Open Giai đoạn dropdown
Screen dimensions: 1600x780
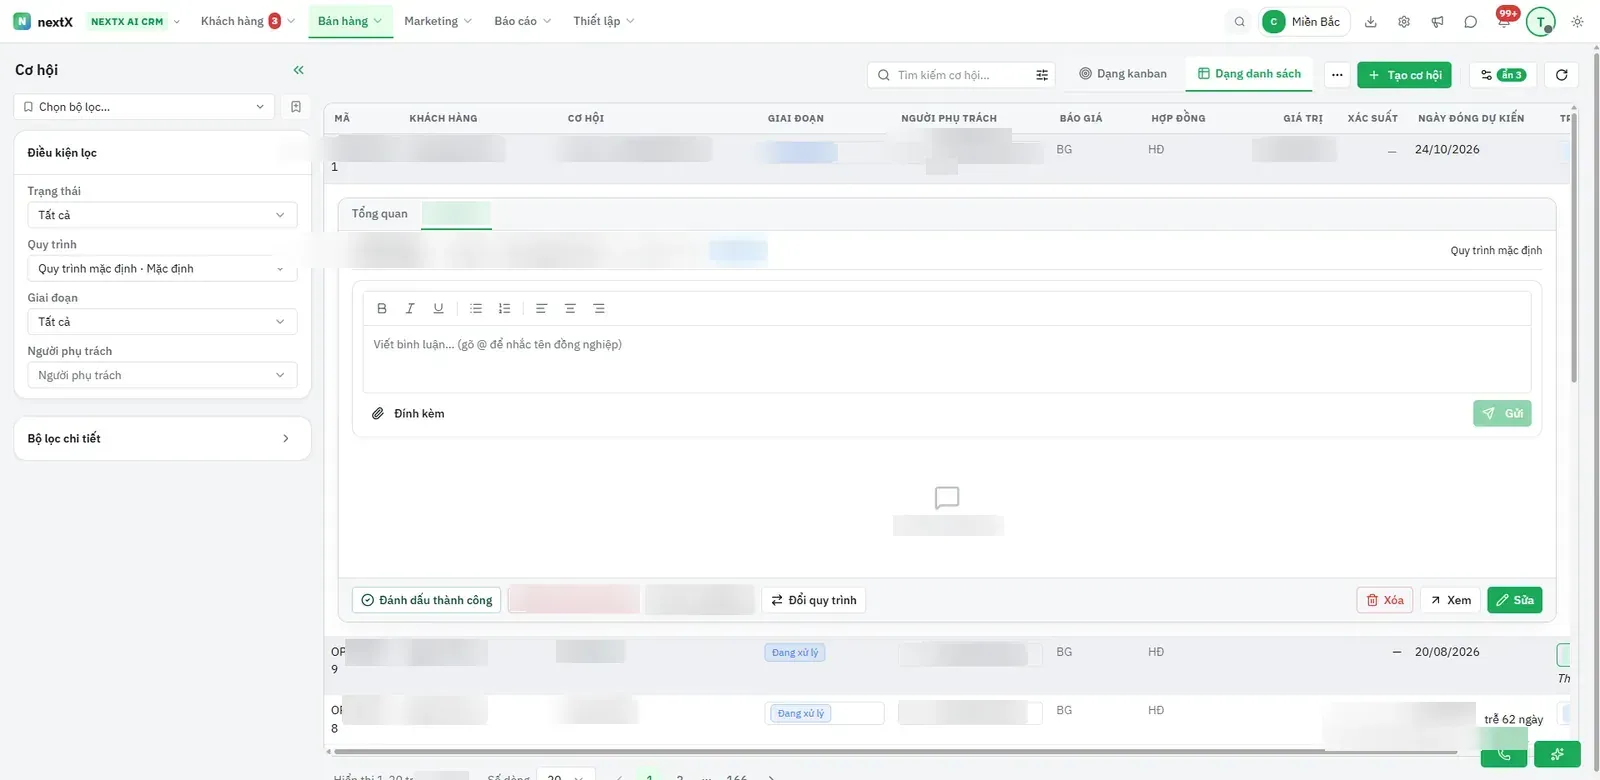[x=162, y=322]
